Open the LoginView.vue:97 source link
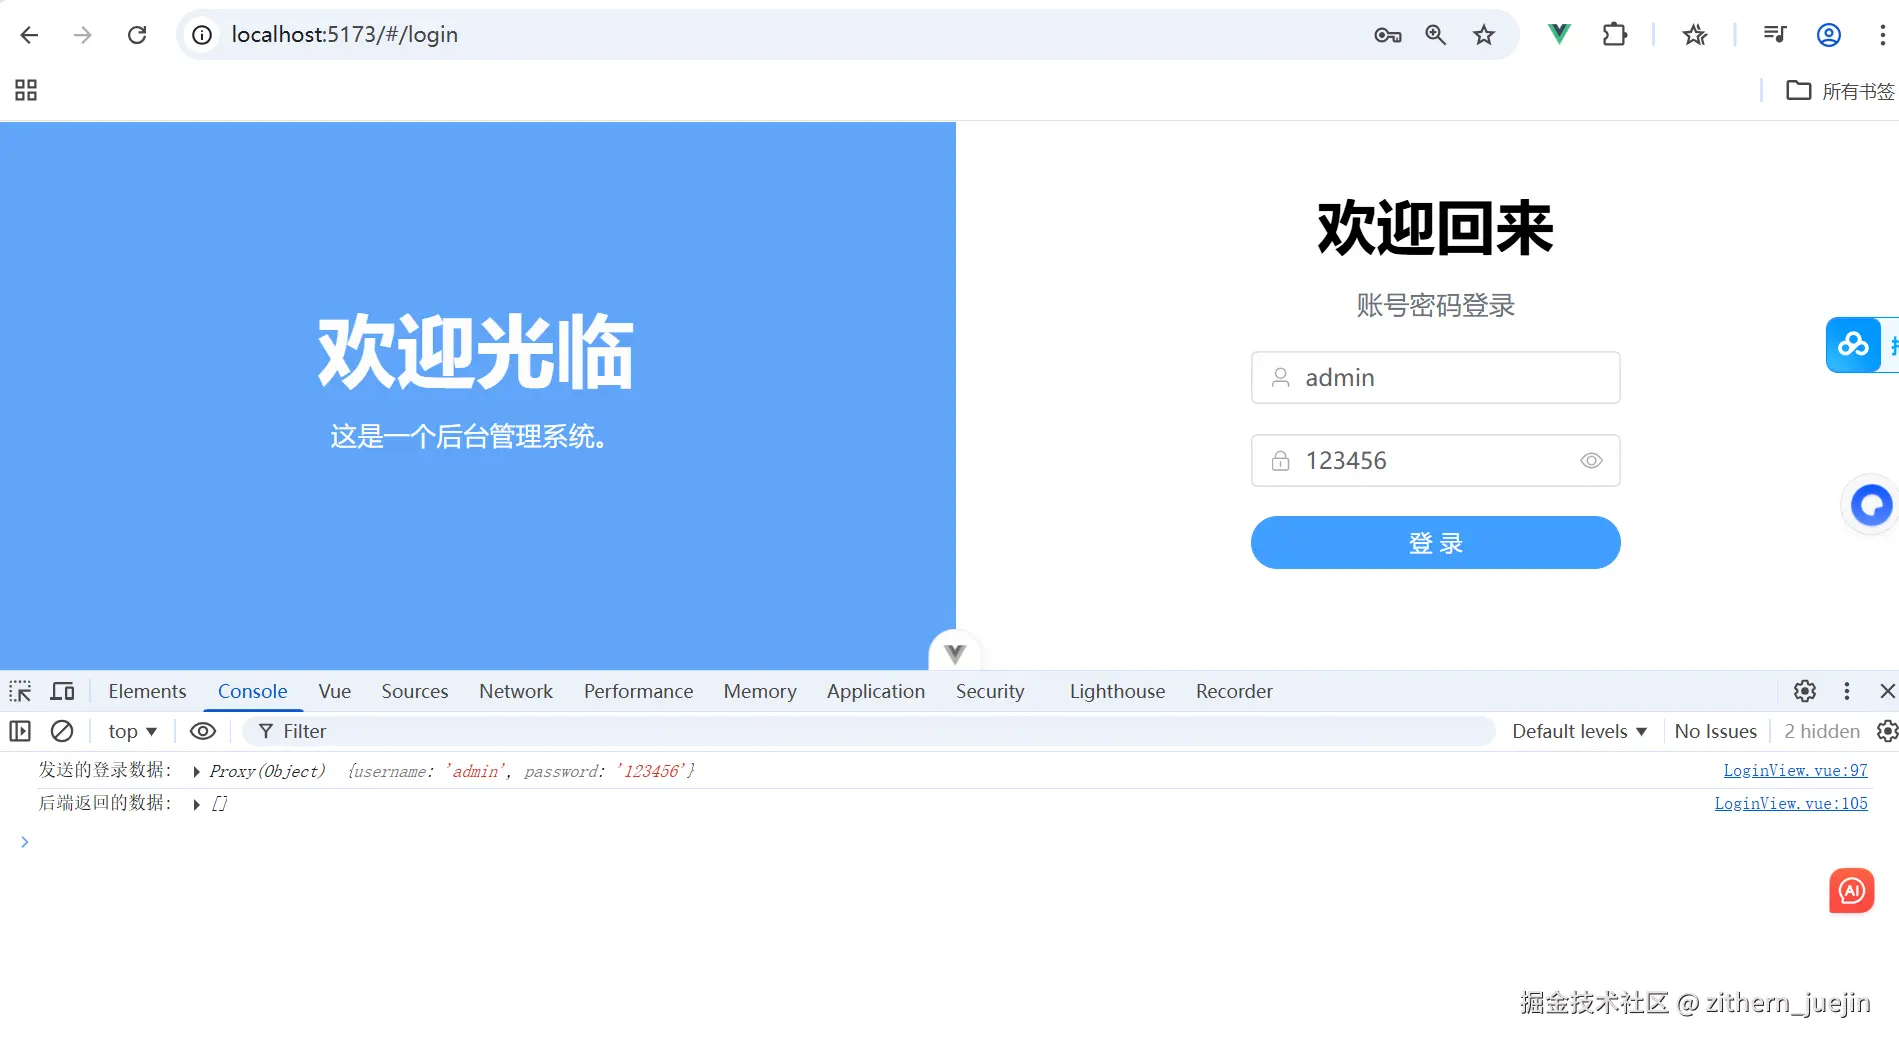The image size is (1899, 1045). 1795,770
